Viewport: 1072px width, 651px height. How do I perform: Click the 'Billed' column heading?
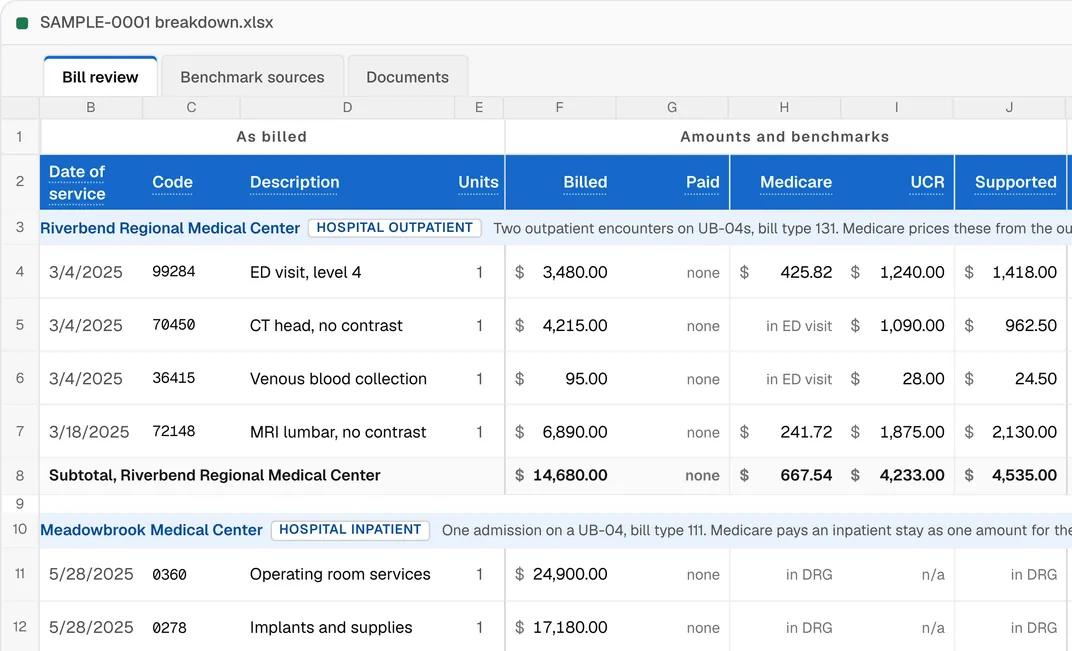click(x=585, y=182)
